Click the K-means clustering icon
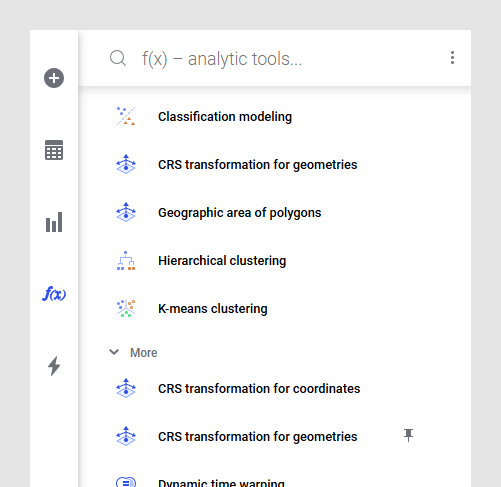Image resolution: width=501 pixels, height=487 pixels. point(126,308)
